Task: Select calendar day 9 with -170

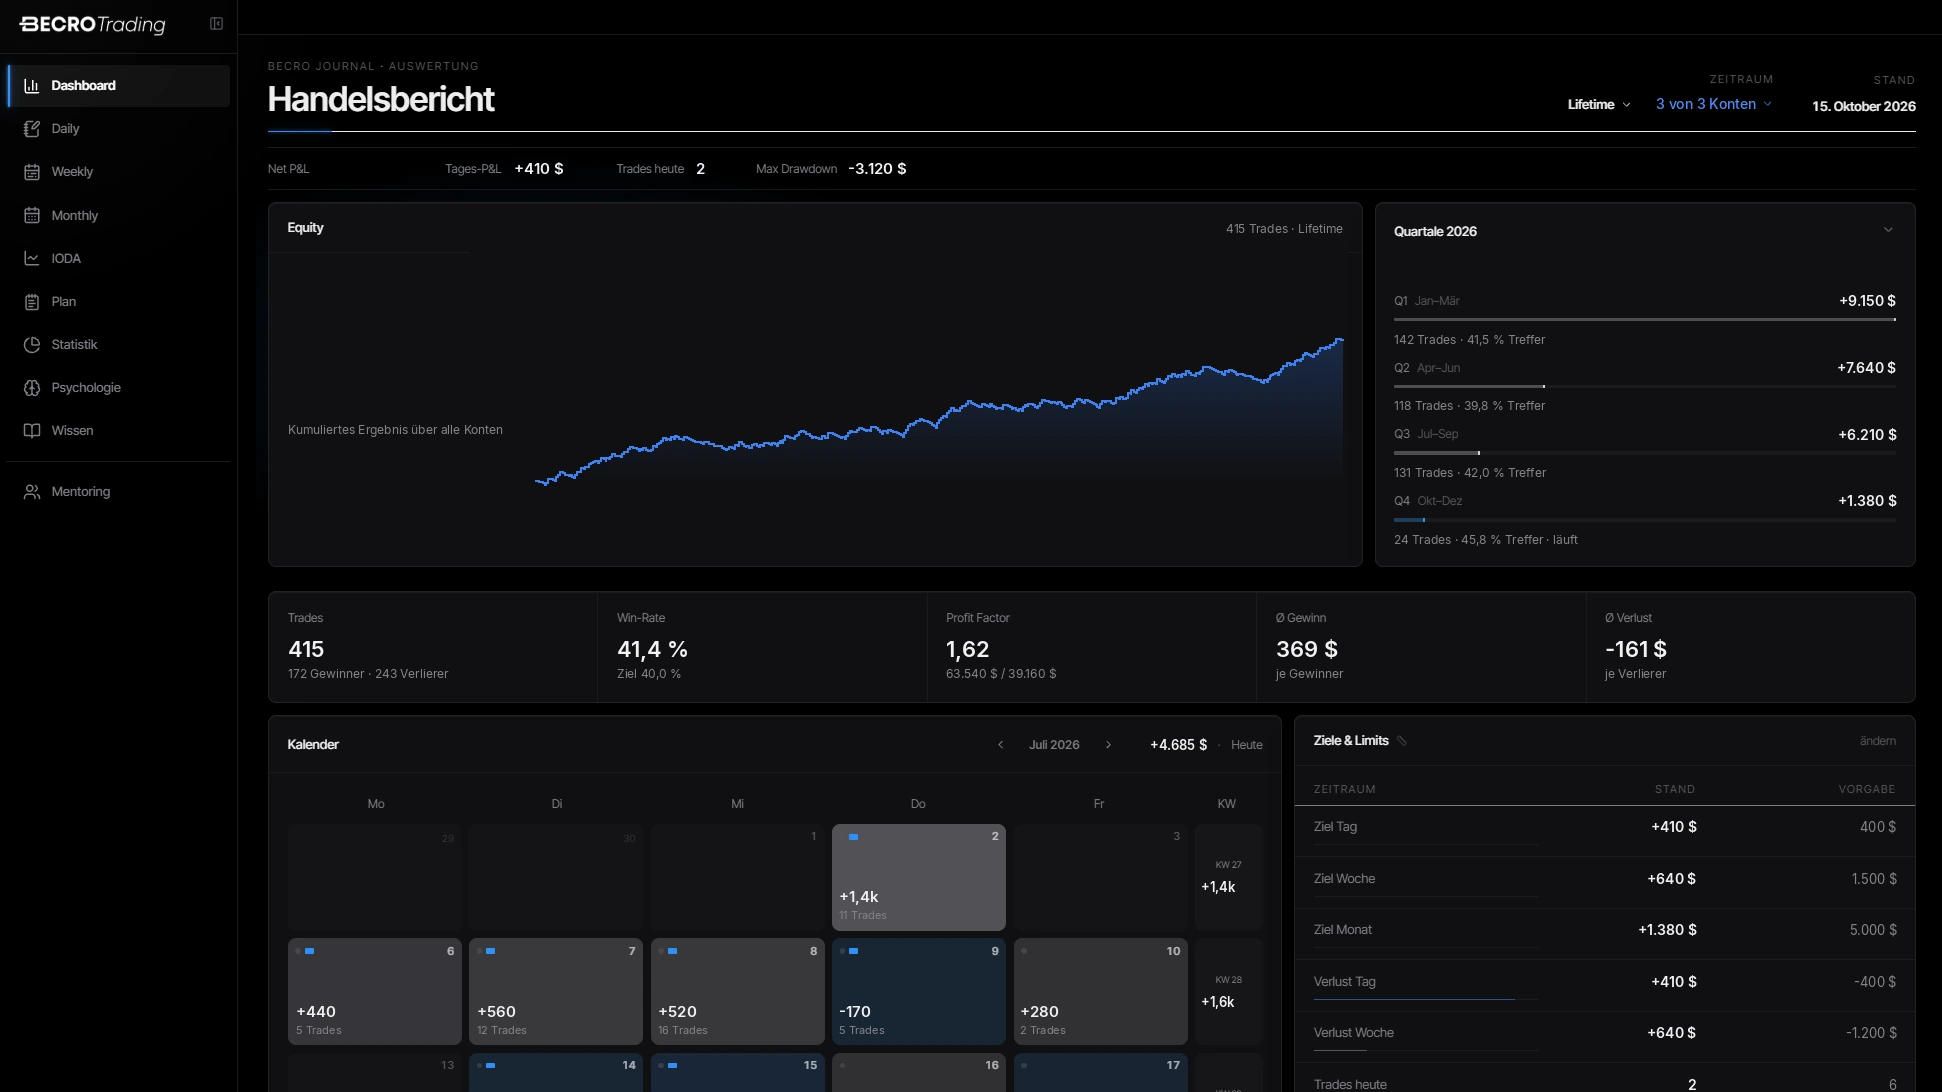Action: pyautogui.click(x=919, y=992)
